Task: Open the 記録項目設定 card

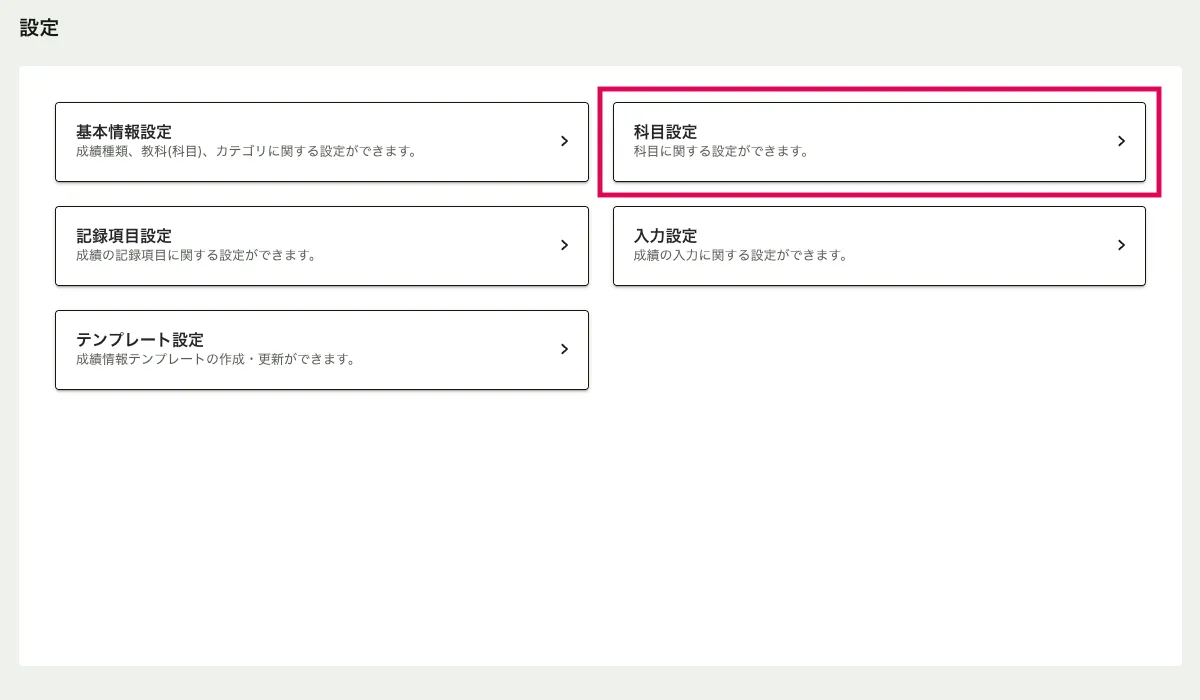Action: click(x=321, y=246)
